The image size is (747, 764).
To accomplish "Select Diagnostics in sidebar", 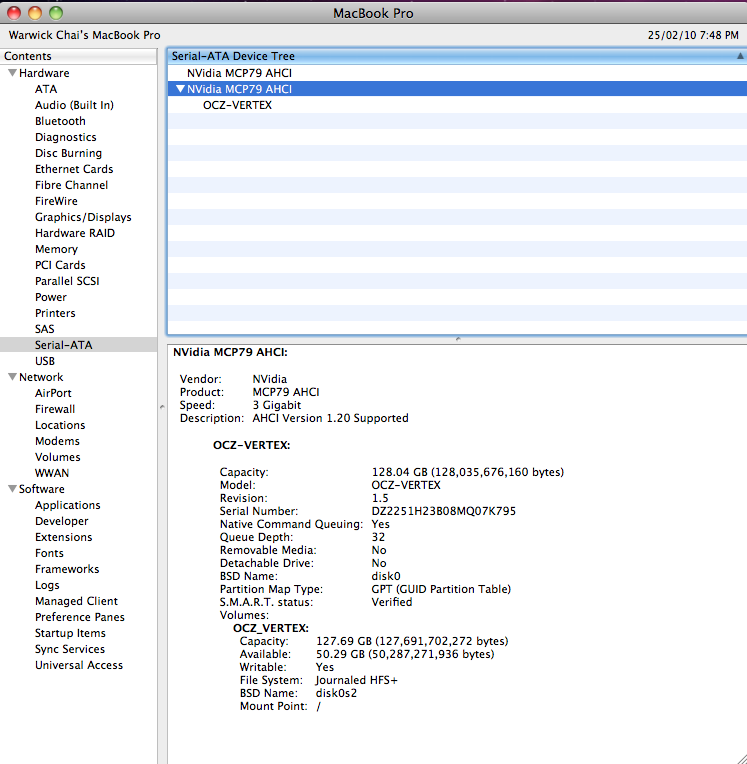I will coord(65,137).
